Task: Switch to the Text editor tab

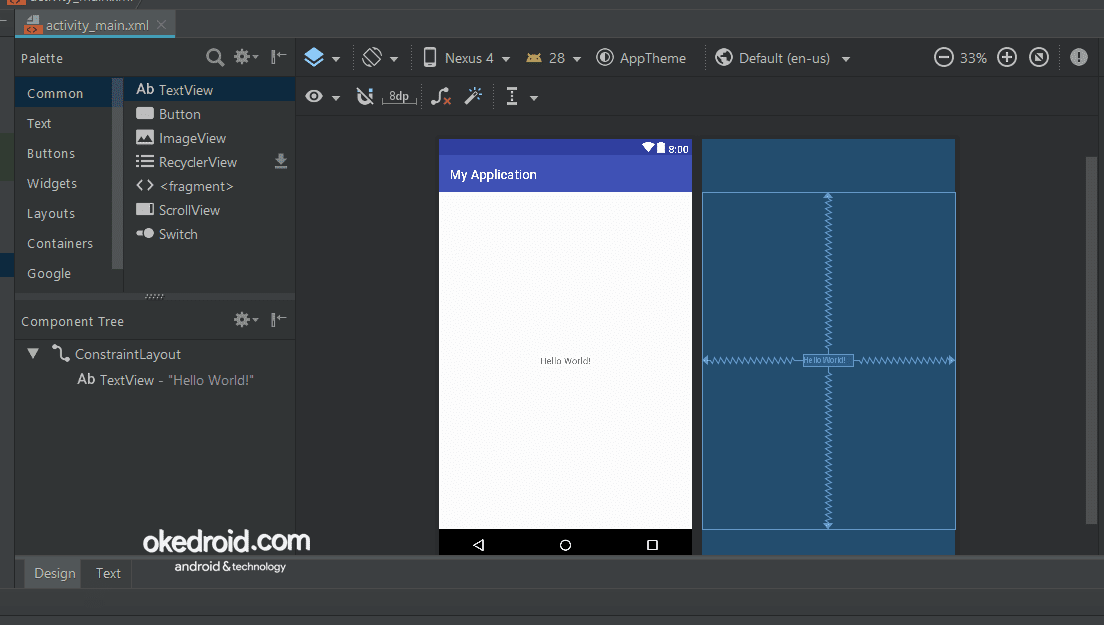Action: 107,573
